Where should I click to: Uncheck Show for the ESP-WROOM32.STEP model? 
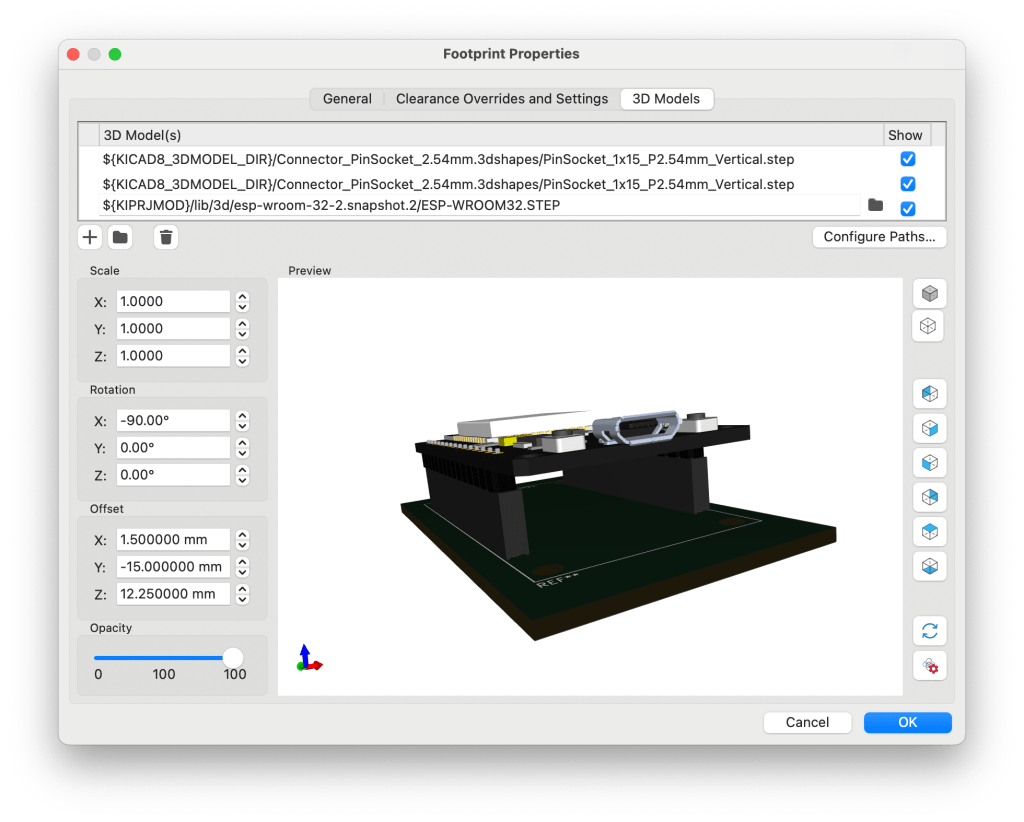[908, 208]
